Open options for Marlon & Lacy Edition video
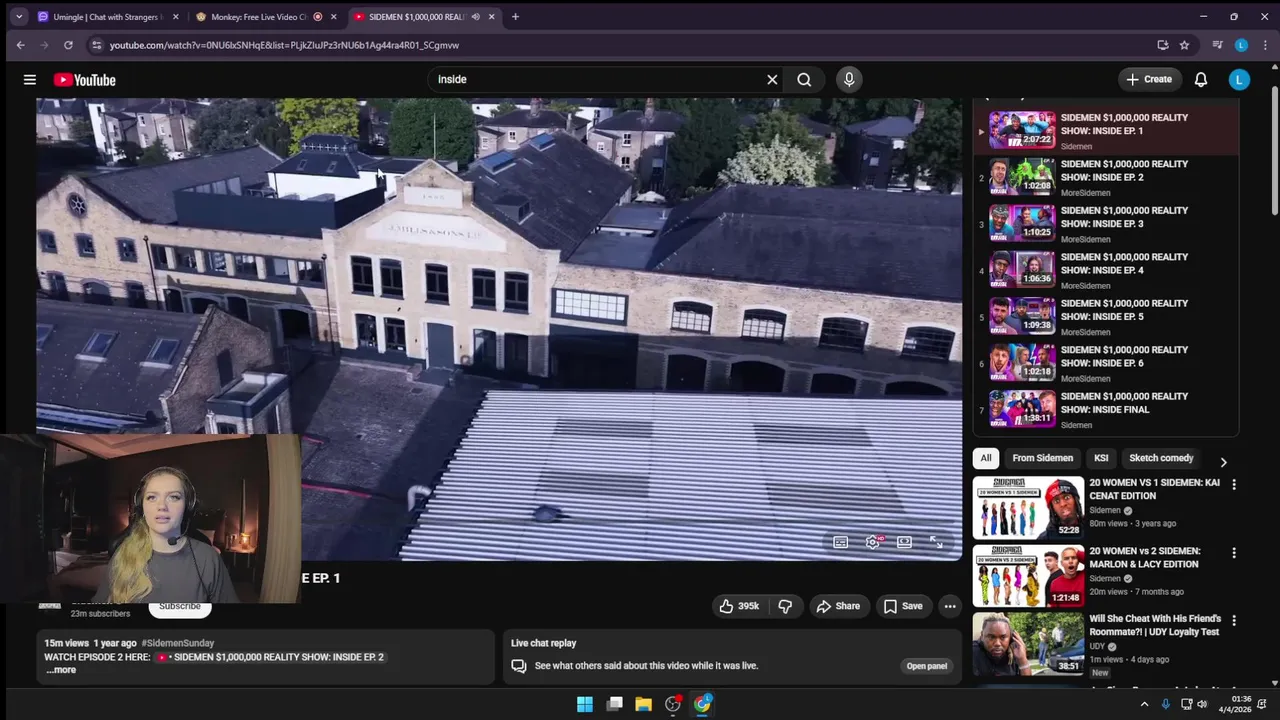 click(x=1234, y=552)
